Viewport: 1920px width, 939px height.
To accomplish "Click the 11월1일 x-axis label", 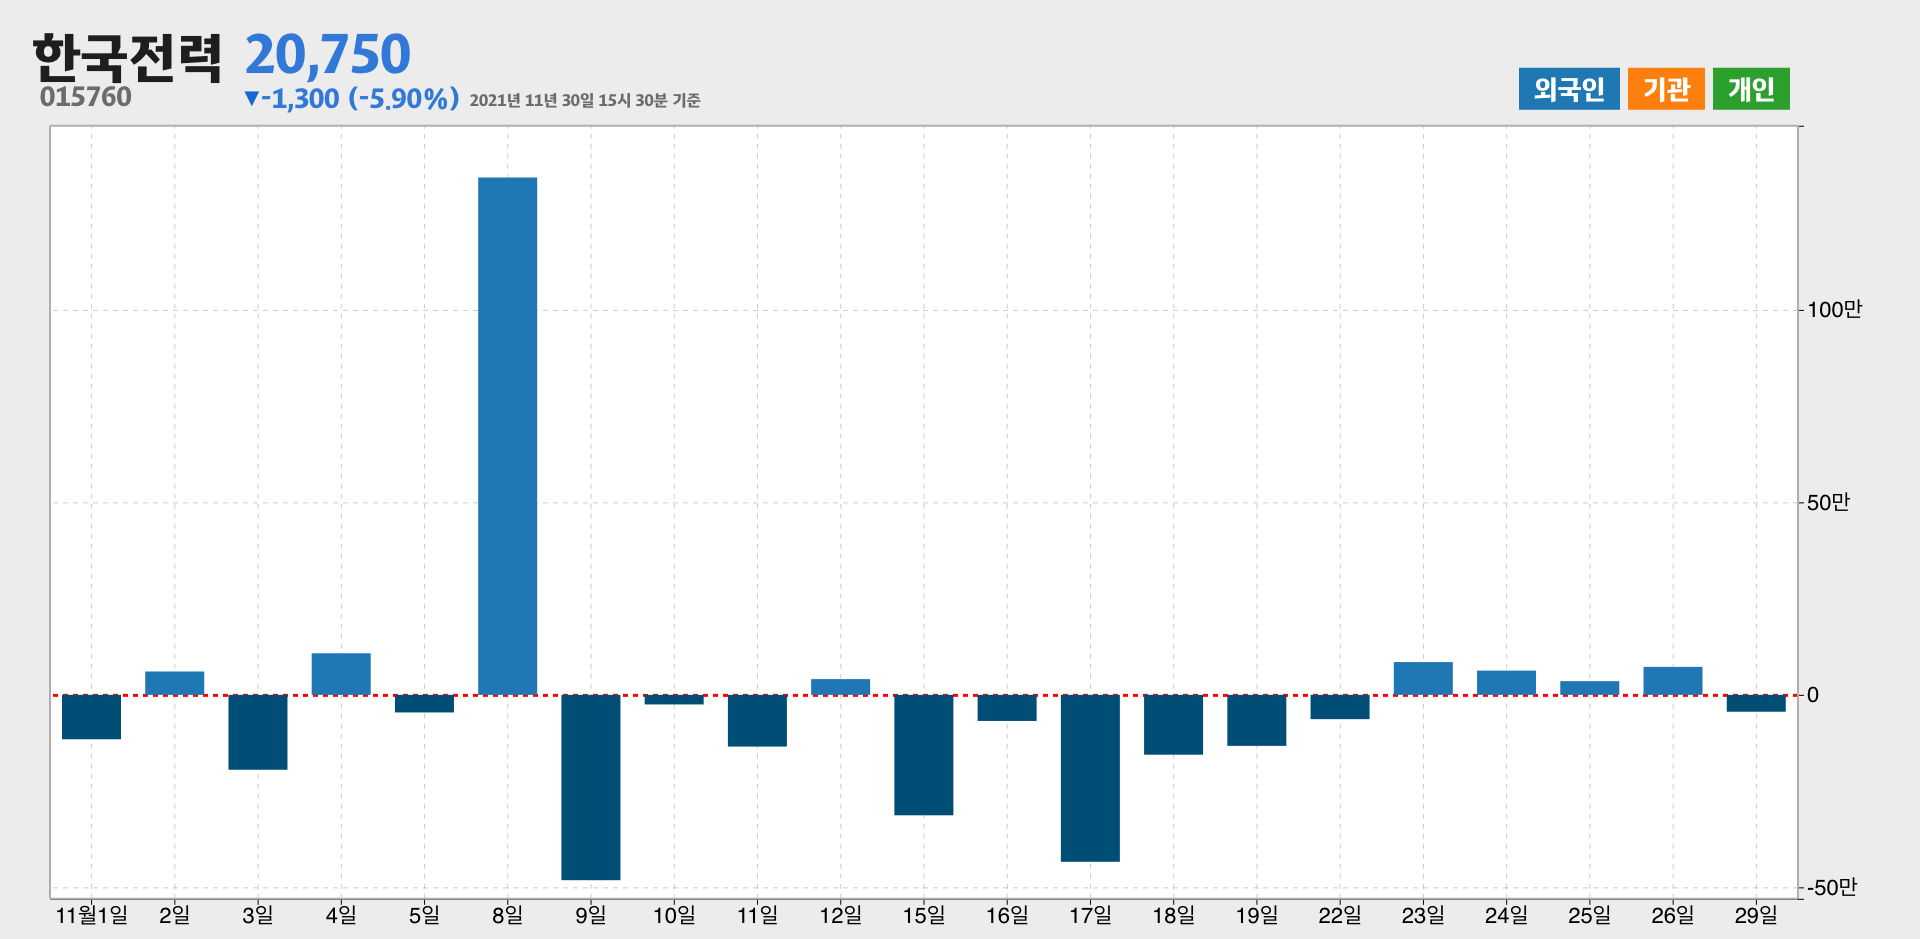I will (x=91, y=915).
